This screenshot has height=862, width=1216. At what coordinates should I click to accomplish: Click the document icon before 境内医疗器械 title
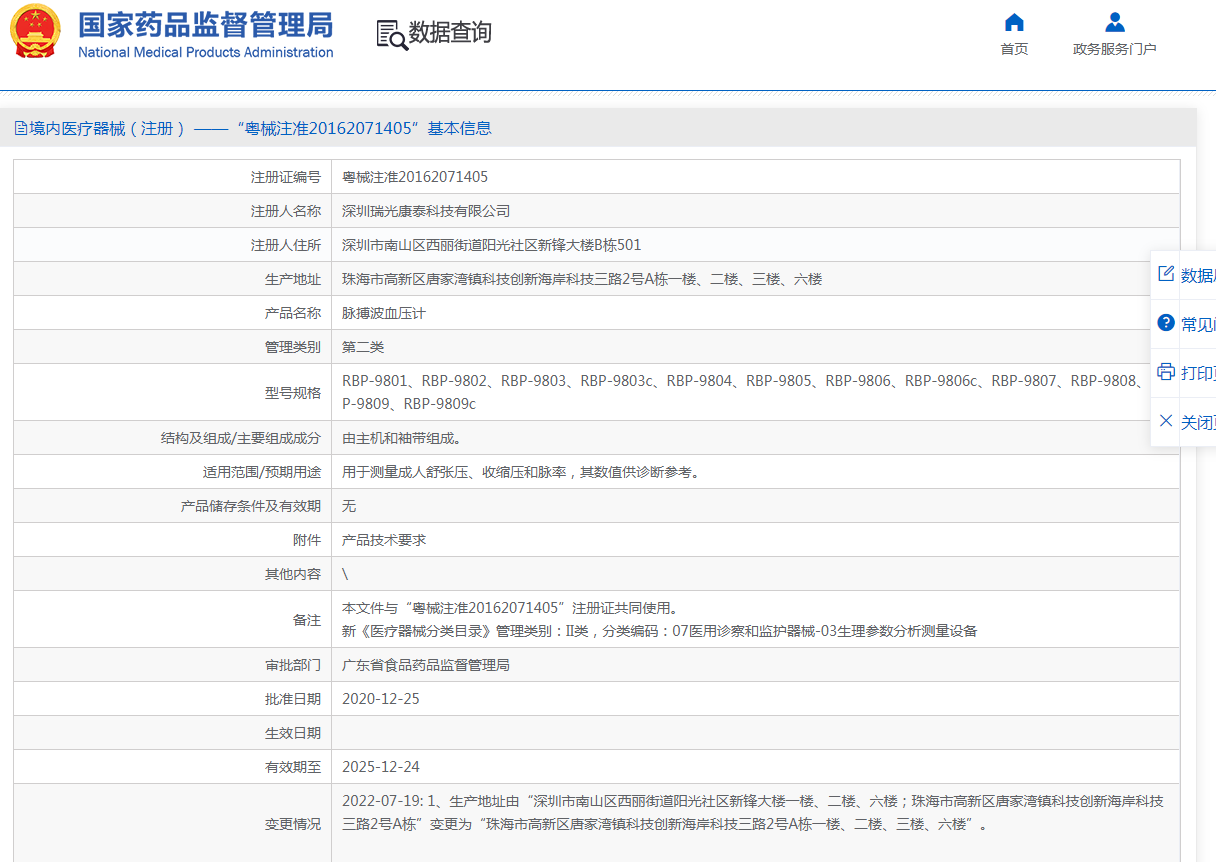(x=20, y=128)
